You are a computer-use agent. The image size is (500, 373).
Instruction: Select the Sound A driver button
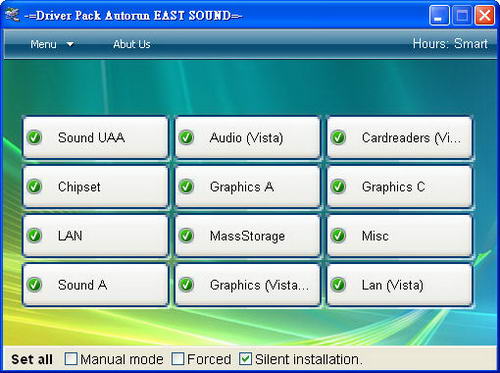pos(95,285)
